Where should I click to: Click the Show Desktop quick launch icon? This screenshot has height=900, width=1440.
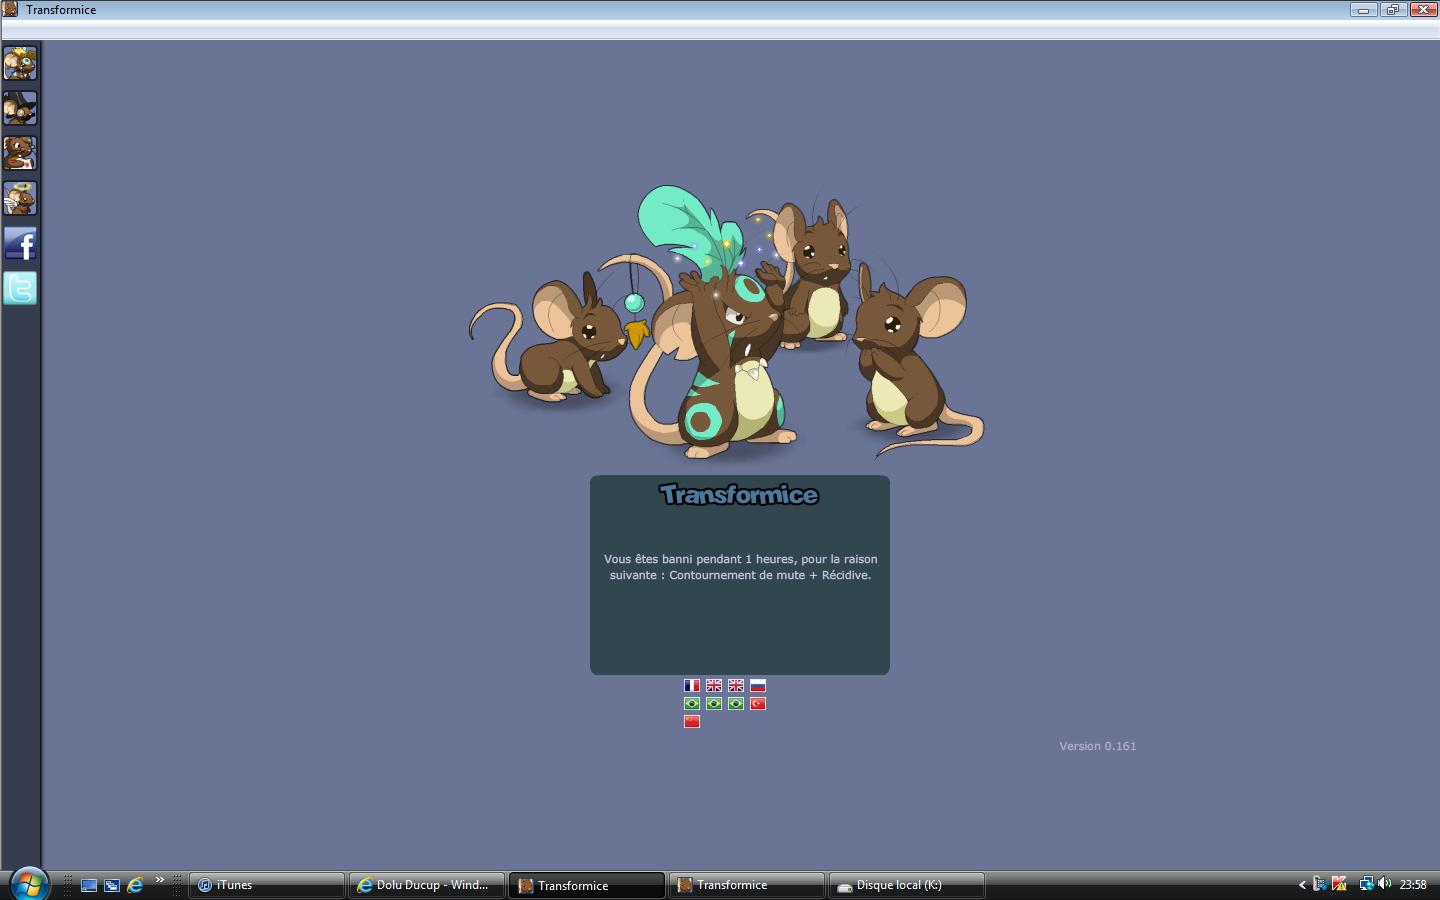click(x=89, y=885)
